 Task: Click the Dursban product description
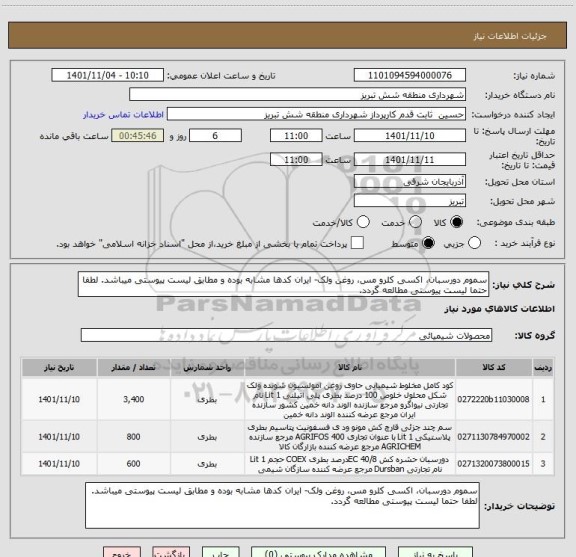[350, 464]
